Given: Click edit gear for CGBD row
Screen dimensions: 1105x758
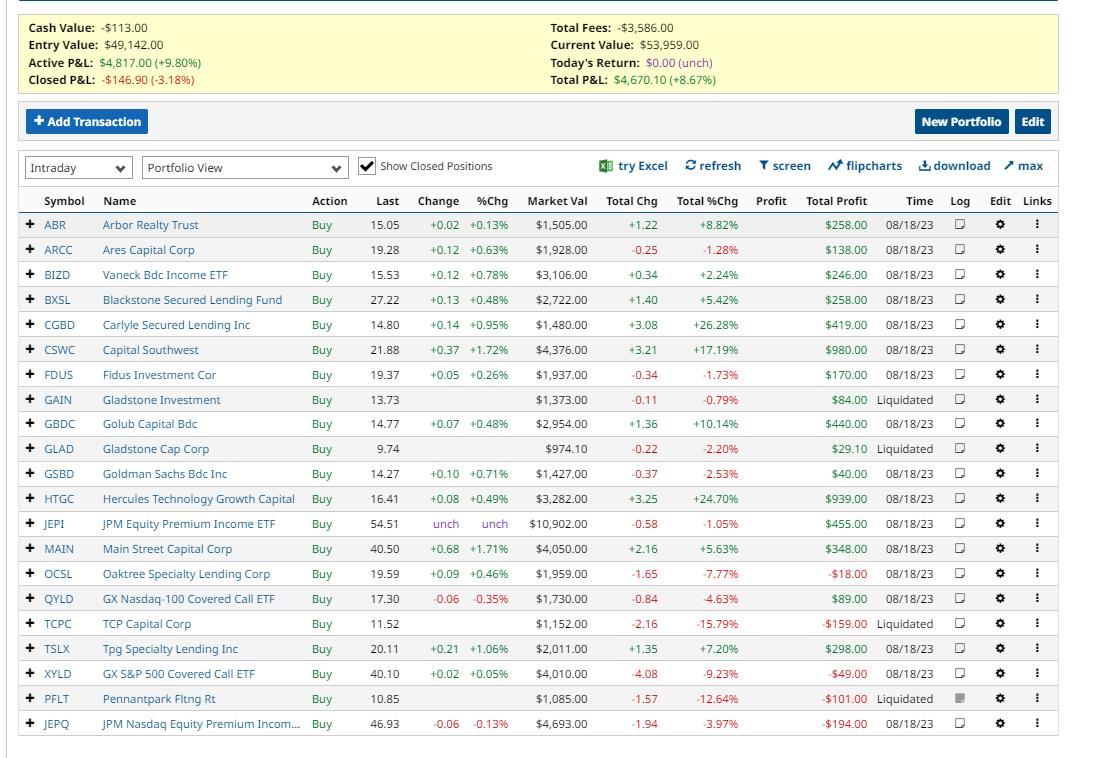Looking at the screenshot, I should pos(1000,324).
